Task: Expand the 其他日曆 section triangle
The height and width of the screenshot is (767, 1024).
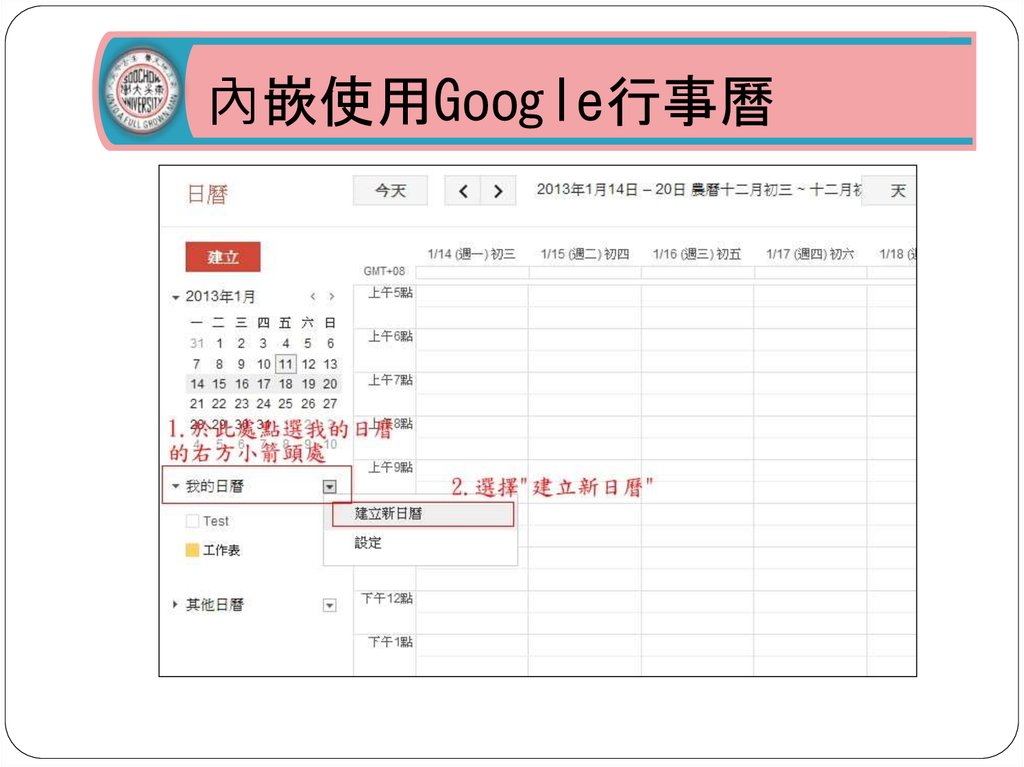Action: [175, 604]
